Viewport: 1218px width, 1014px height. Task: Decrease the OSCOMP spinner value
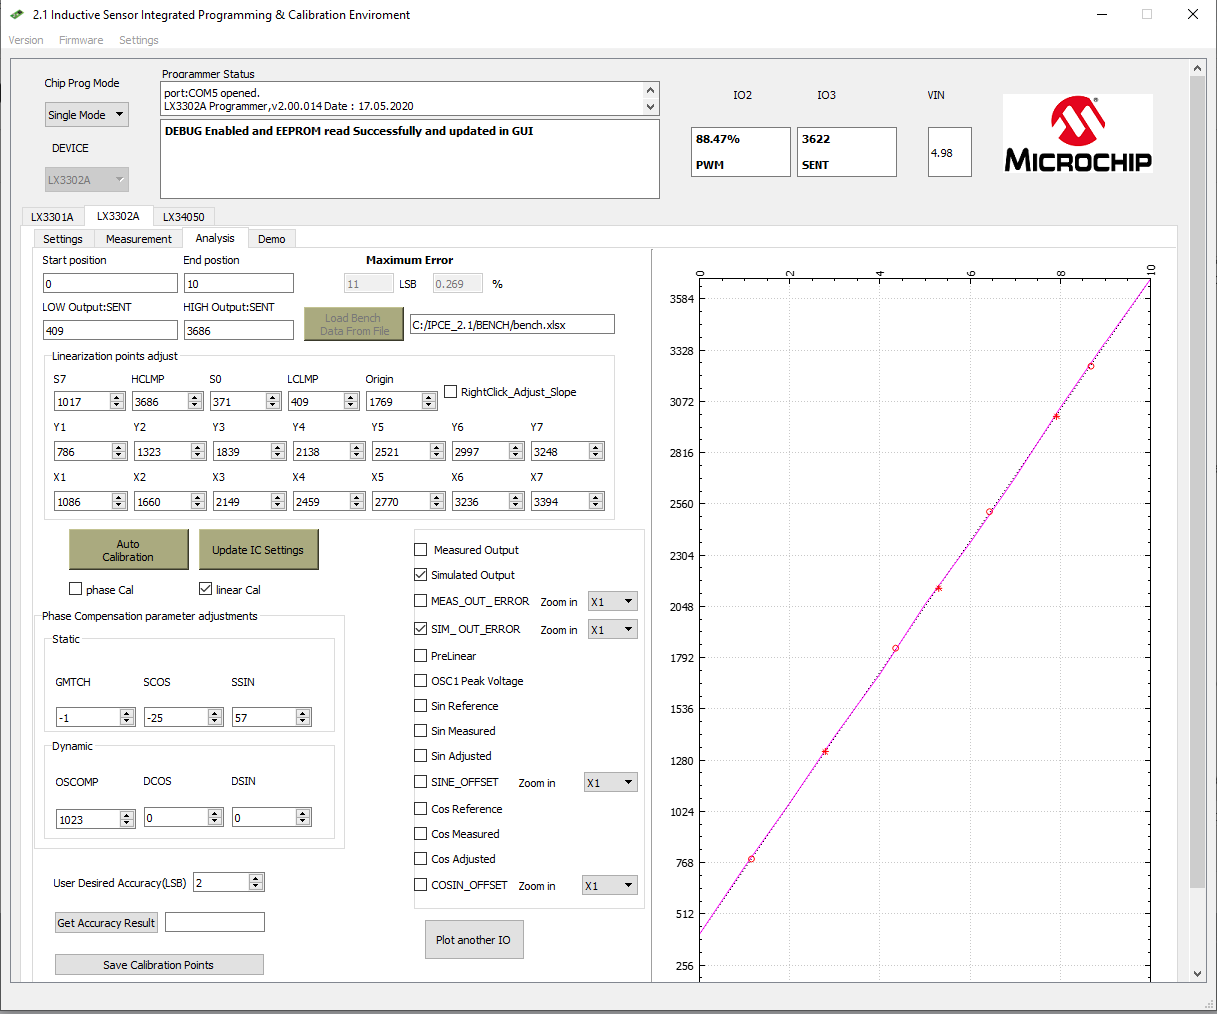(127, 824)
